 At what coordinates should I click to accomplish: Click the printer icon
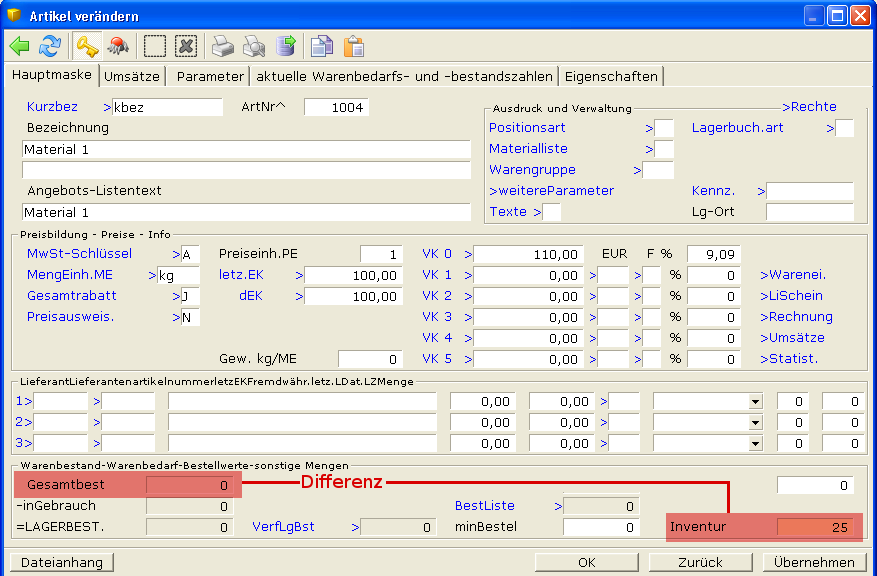click(222, 46)
